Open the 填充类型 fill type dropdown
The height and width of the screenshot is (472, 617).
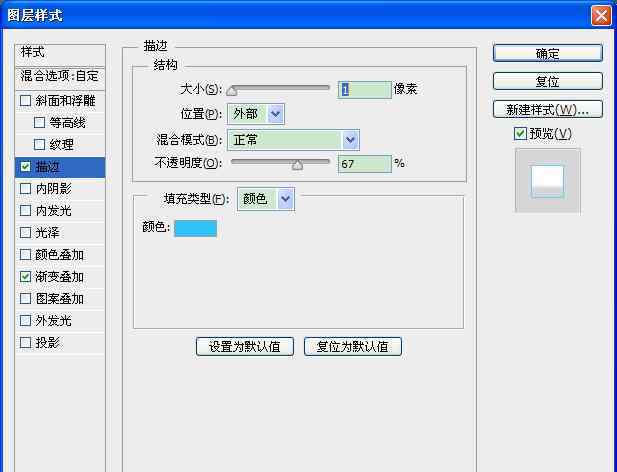[266, 199]
